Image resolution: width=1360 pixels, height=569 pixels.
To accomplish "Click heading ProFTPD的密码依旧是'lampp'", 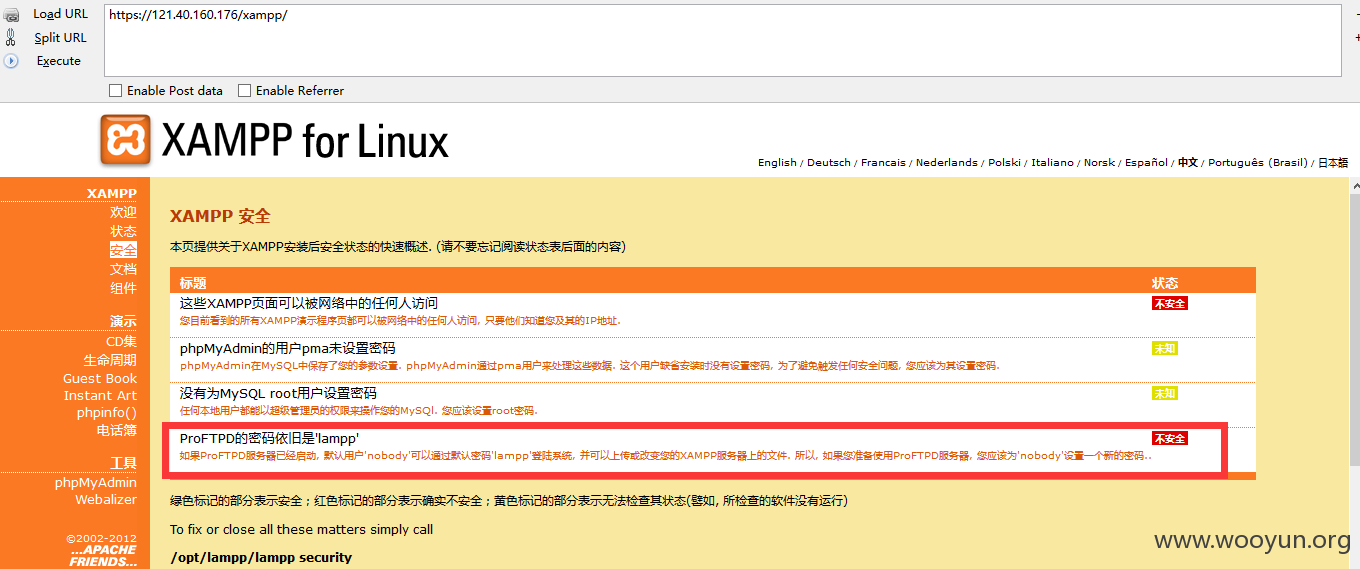I will click(x=269, y=438).
